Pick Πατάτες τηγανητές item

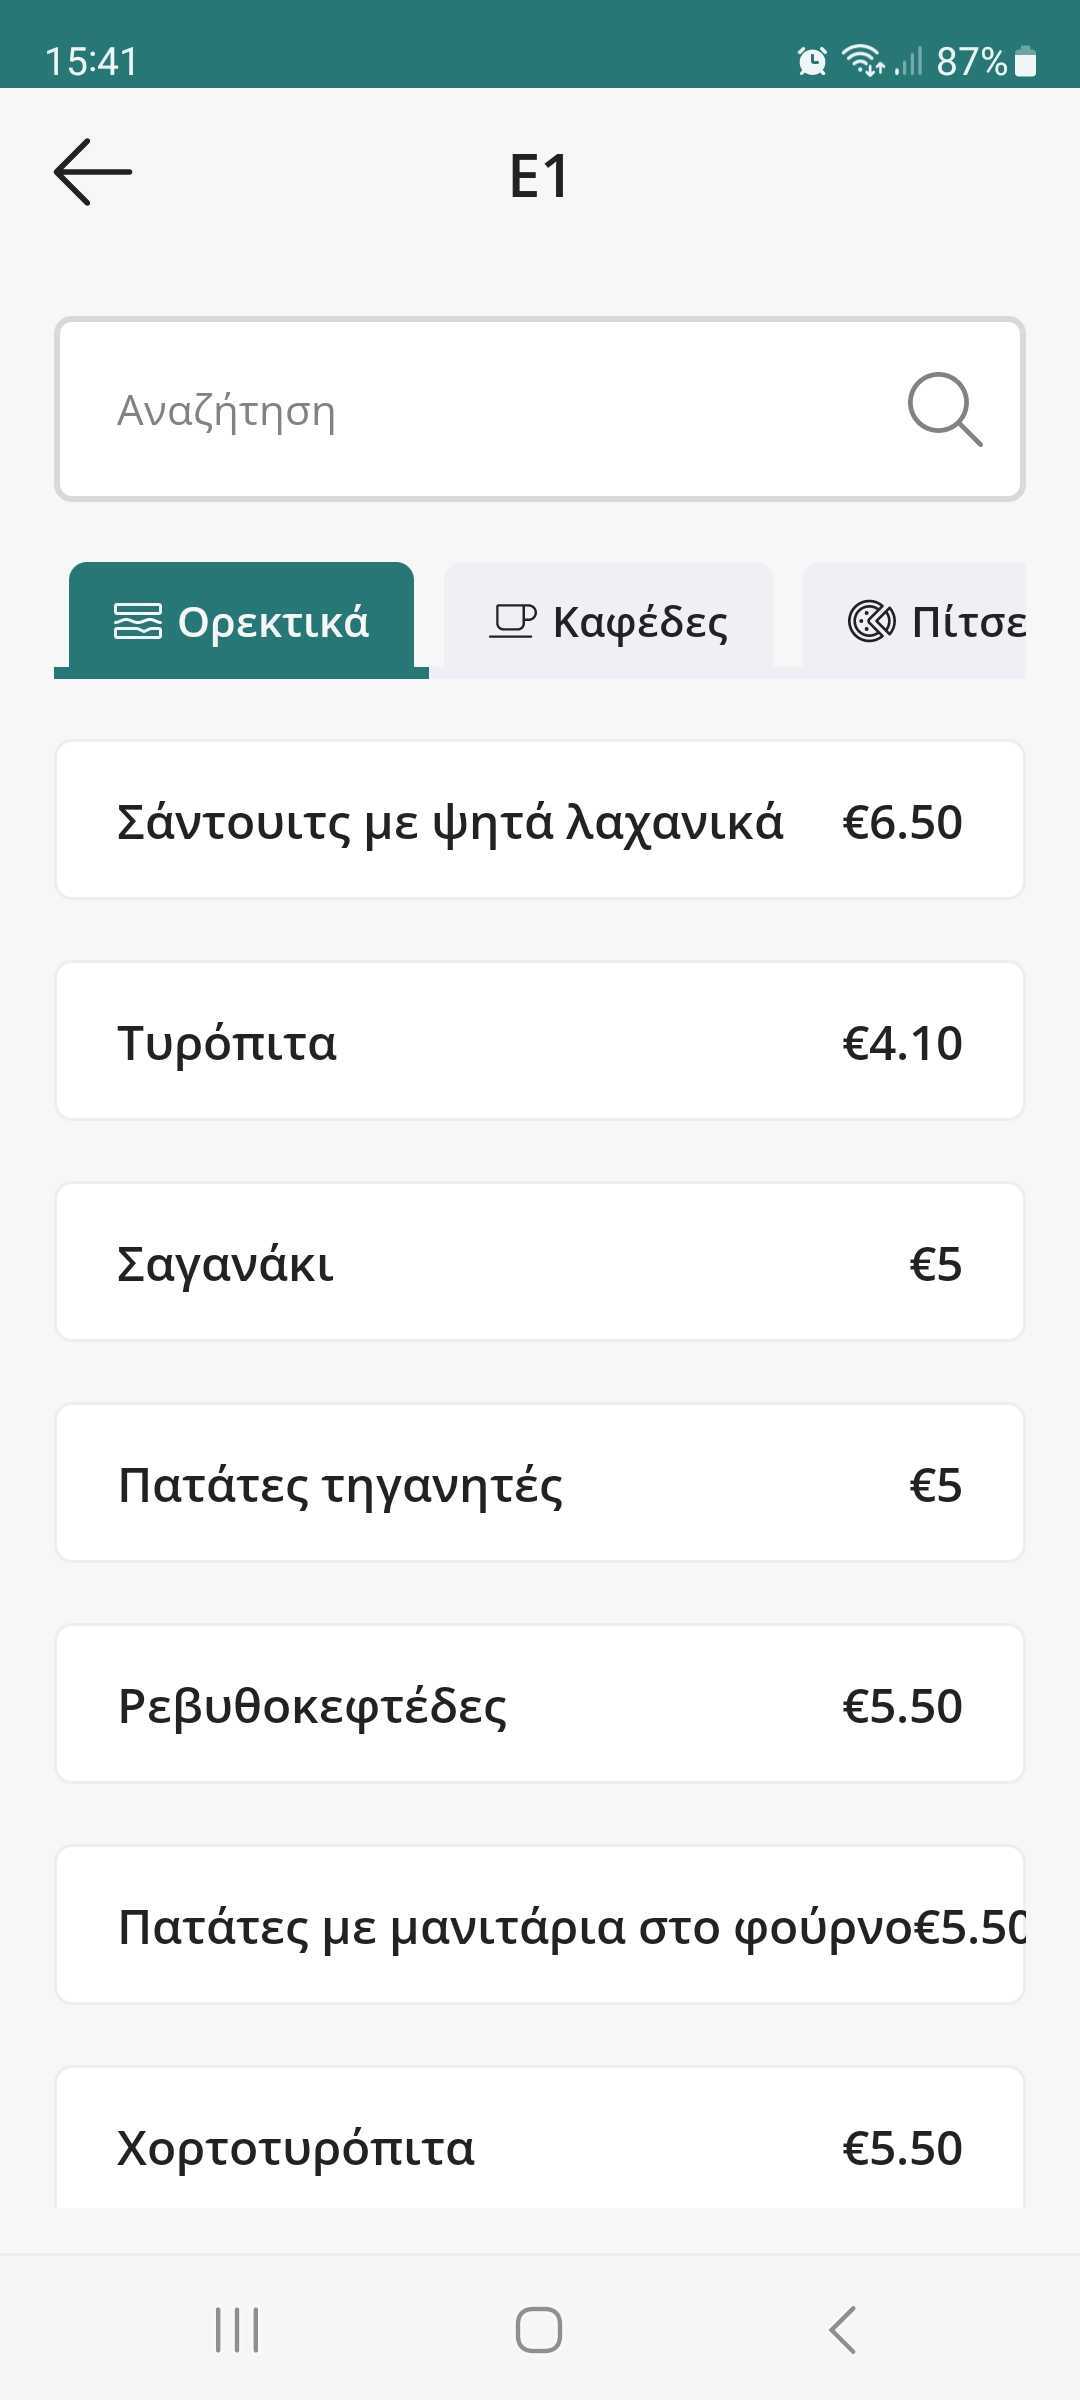pos(540,1483)
